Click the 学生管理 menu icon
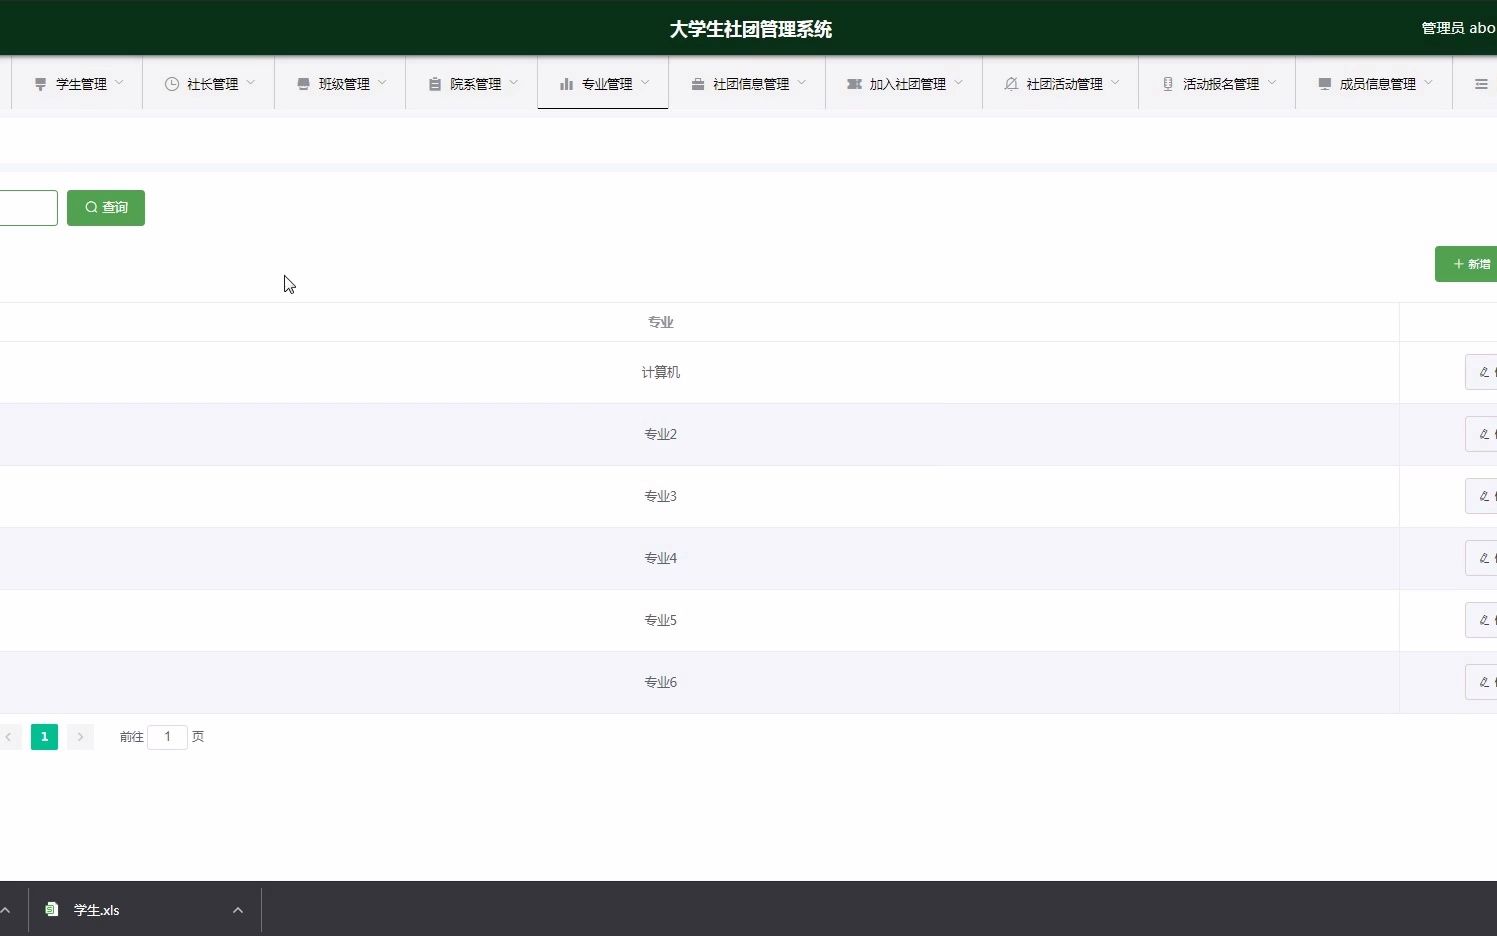Screen dimensions: 1497x936 click(41, 84)
